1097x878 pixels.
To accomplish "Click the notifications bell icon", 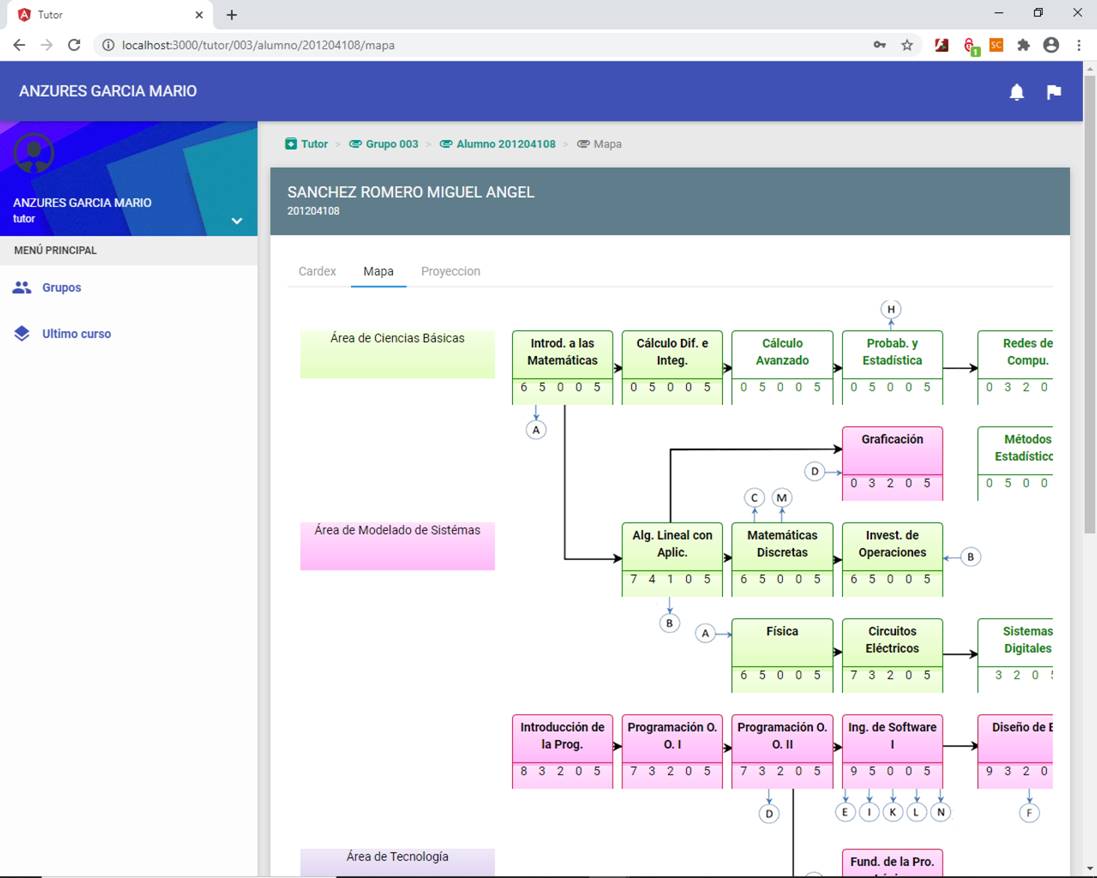I will [x=1017, y=92].
